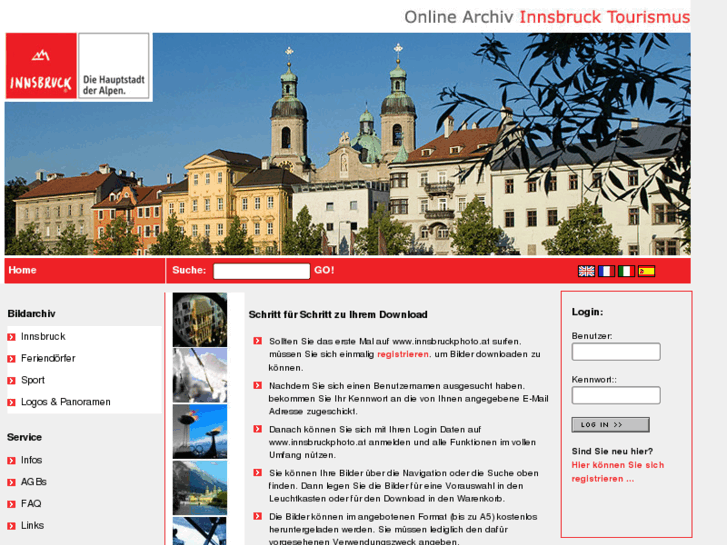Open the FAQ service page
Viewport: 727px width, 545px height.
(31, 504)
